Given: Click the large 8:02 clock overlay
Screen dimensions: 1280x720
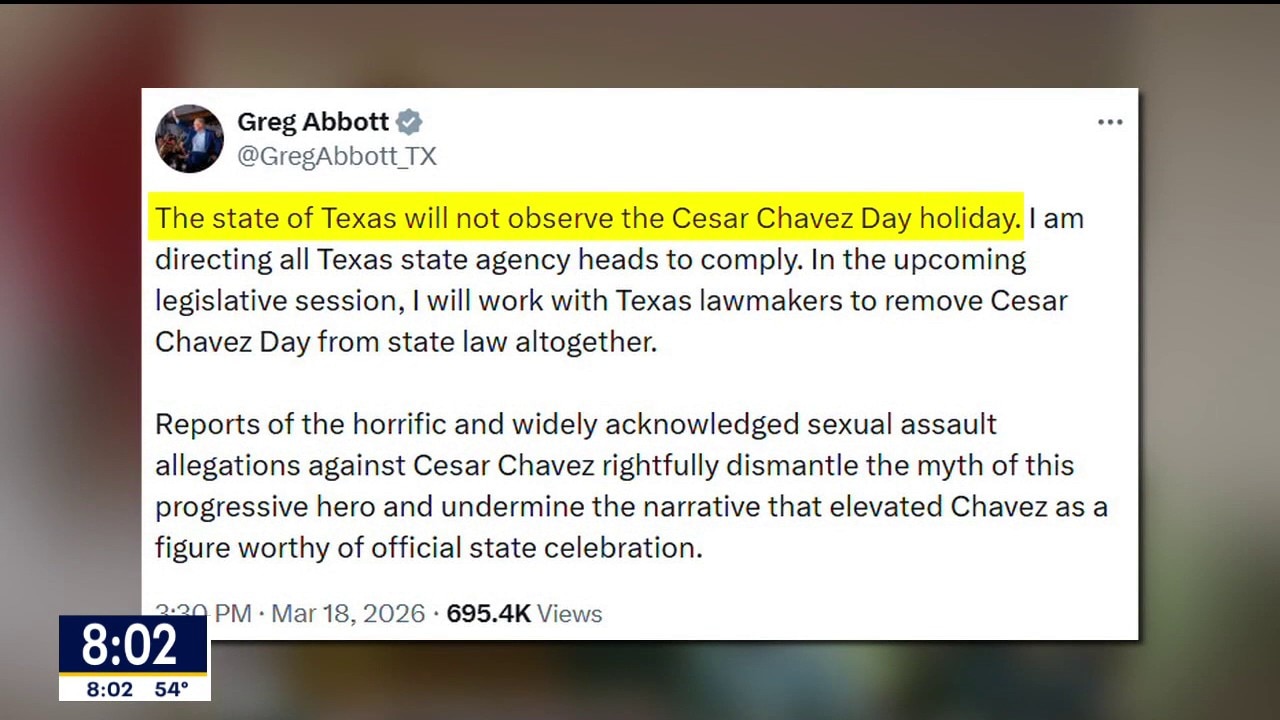Looking at the screenshot, I should click(x=130, y=646).
